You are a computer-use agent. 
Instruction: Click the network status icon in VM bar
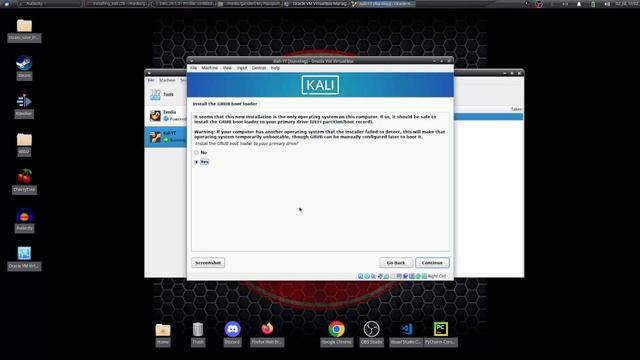click(x=380, y=276)
